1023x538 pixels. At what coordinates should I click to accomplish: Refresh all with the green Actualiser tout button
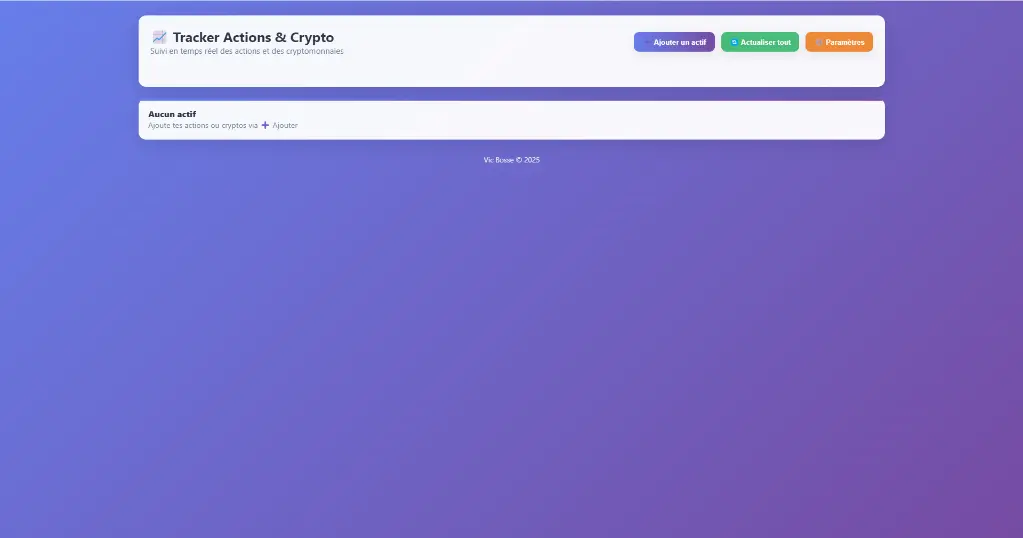tap(759, 42)
